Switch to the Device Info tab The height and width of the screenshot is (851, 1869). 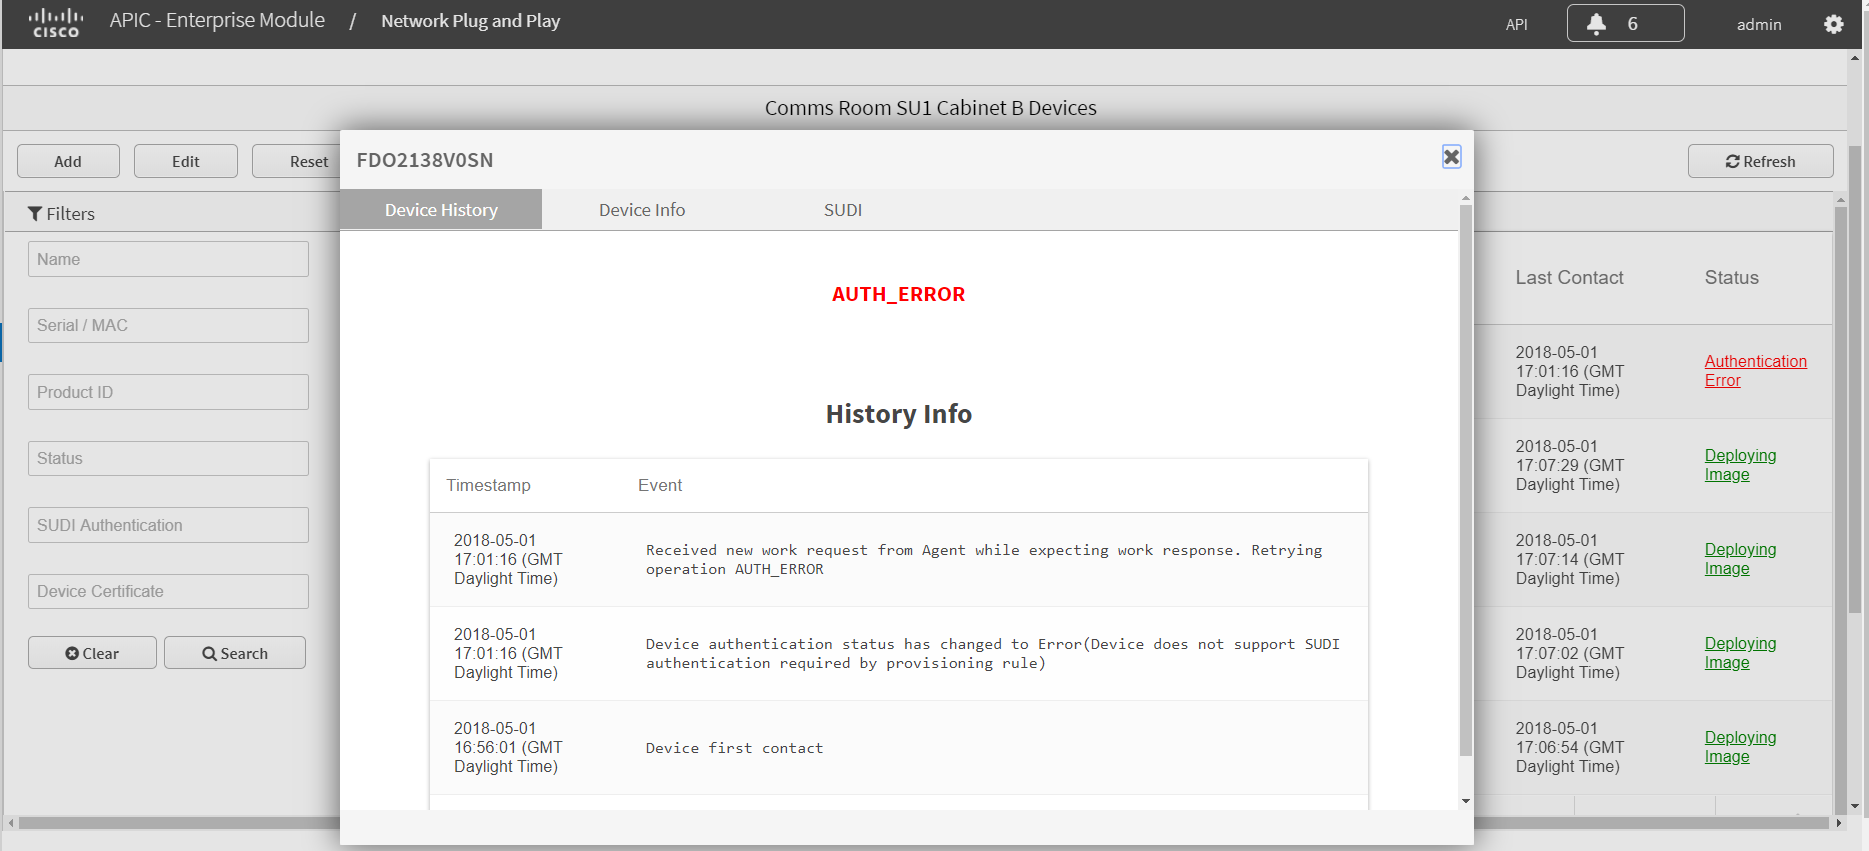point(642,210)
